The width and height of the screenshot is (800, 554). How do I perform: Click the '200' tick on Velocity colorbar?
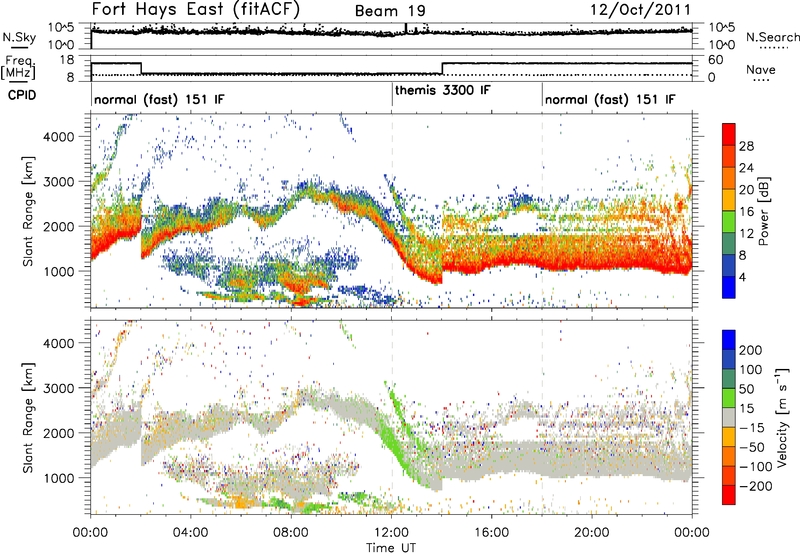[x=751, y=350]
